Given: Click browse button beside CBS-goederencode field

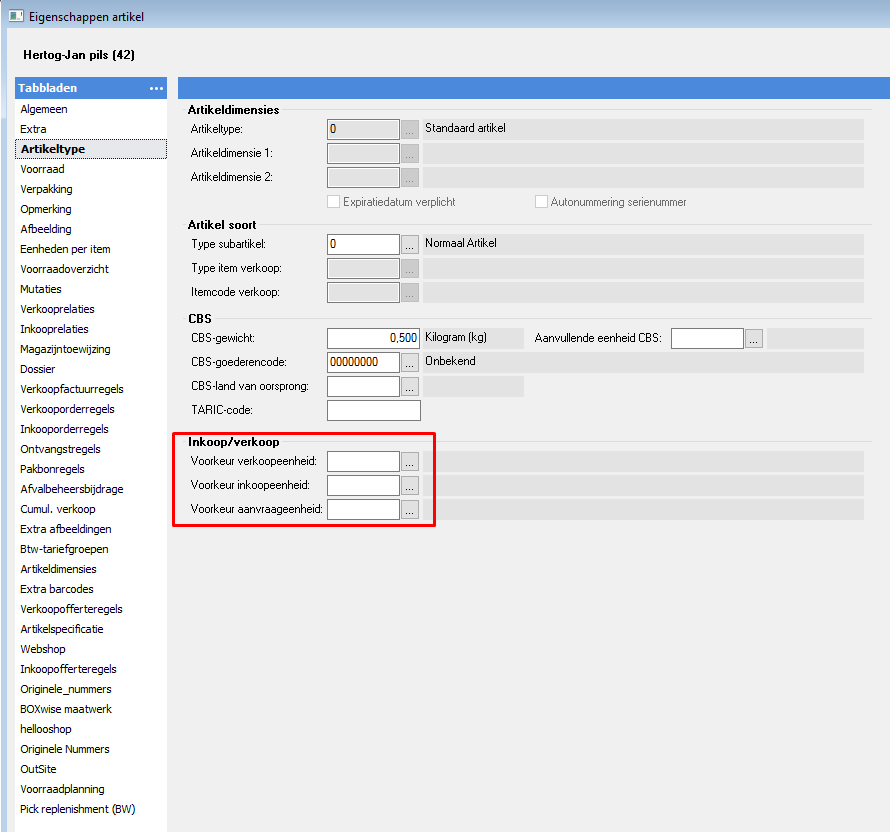Looking at the screenshot, I should [x=410, y=362].
